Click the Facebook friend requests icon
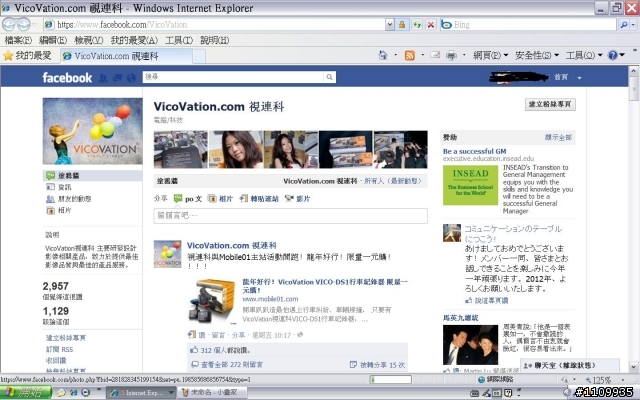Screen dimensions: 640x400 click(x=103, y=78)
